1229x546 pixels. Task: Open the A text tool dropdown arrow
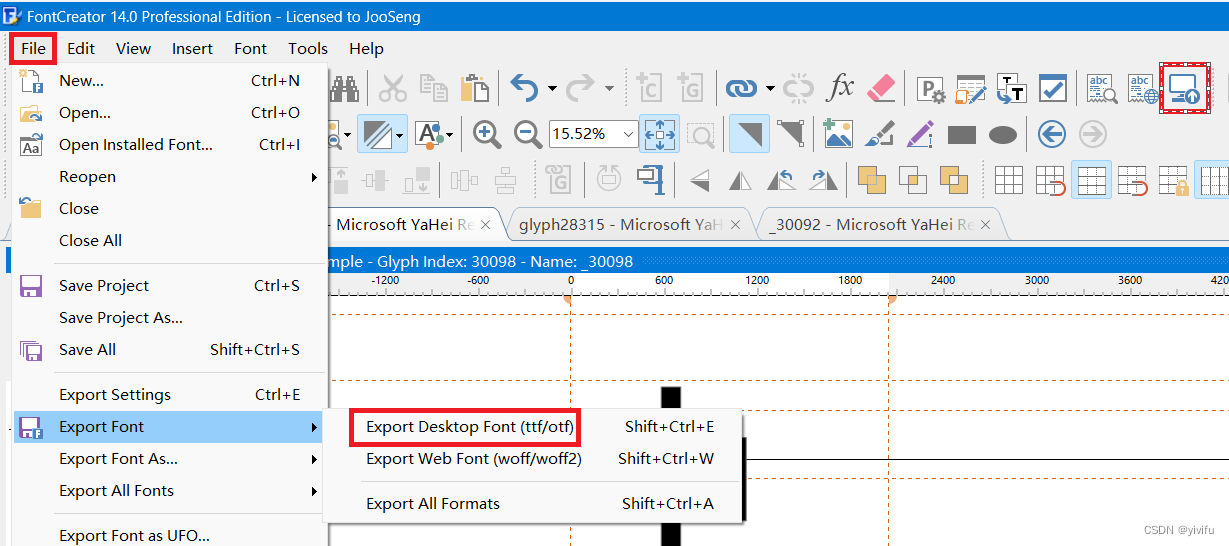[449, 133]
